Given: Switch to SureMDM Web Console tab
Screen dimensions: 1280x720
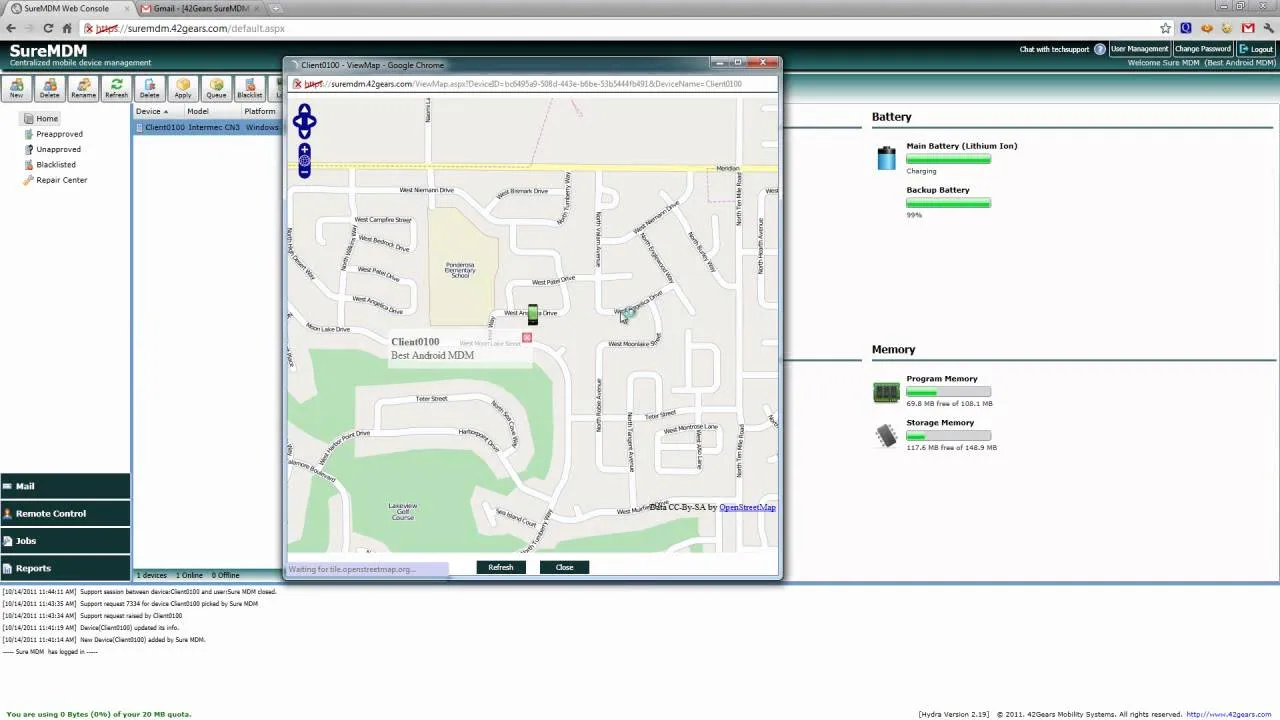Looking at the screenshot, I should point(65,8).
